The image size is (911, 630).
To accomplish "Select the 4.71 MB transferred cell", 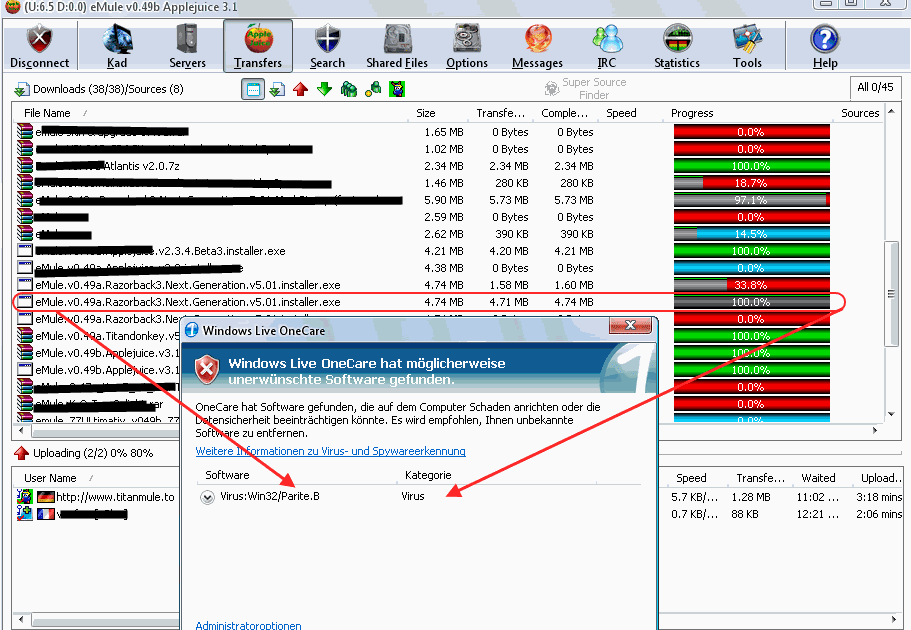I will coord(509,302).
